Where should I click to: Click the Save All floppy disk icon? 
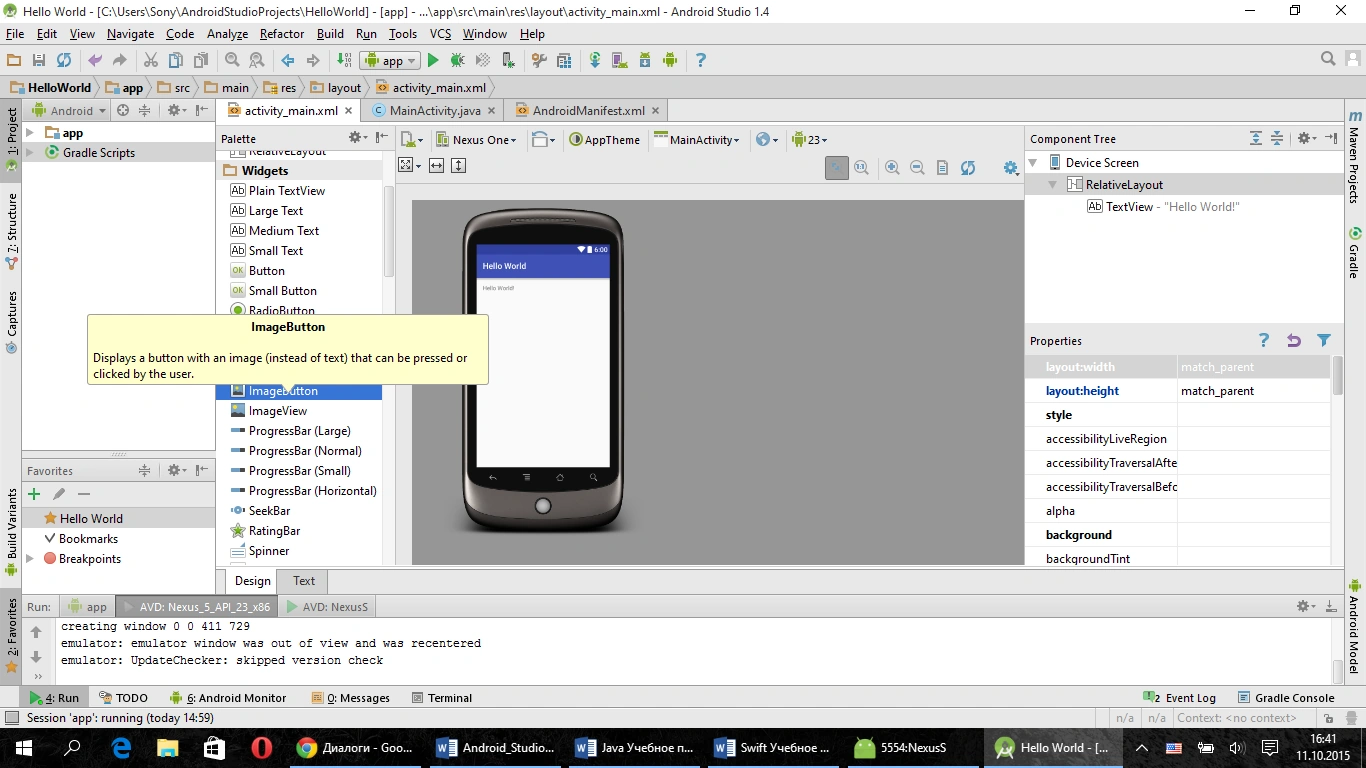pos(38,61)
